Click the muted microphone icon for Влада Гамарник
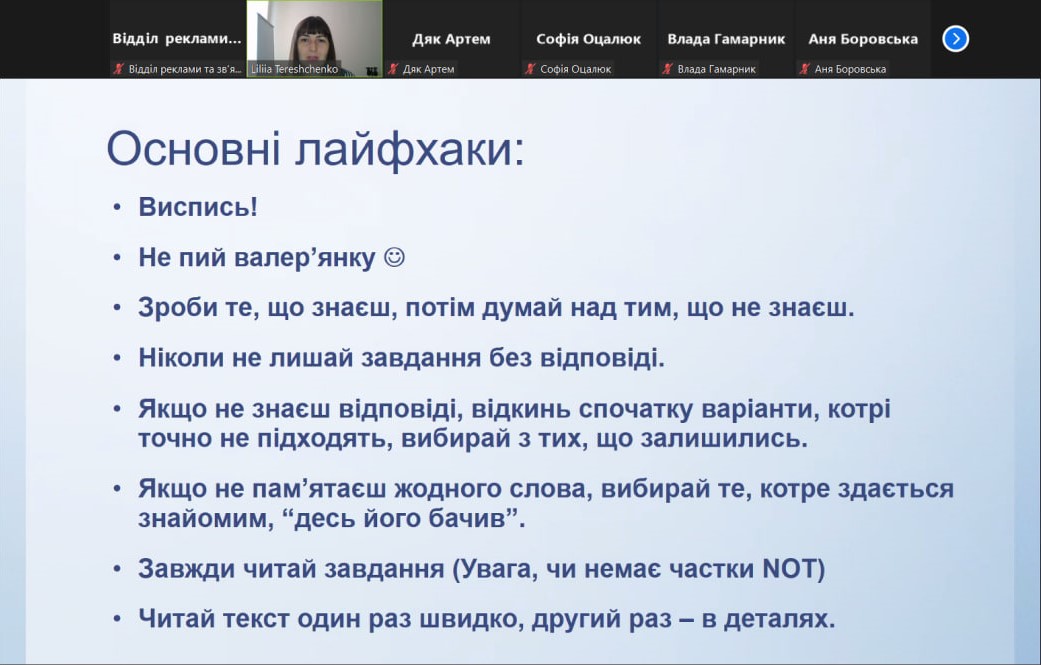Screen dimensions: 1041x665 [667, 69]
